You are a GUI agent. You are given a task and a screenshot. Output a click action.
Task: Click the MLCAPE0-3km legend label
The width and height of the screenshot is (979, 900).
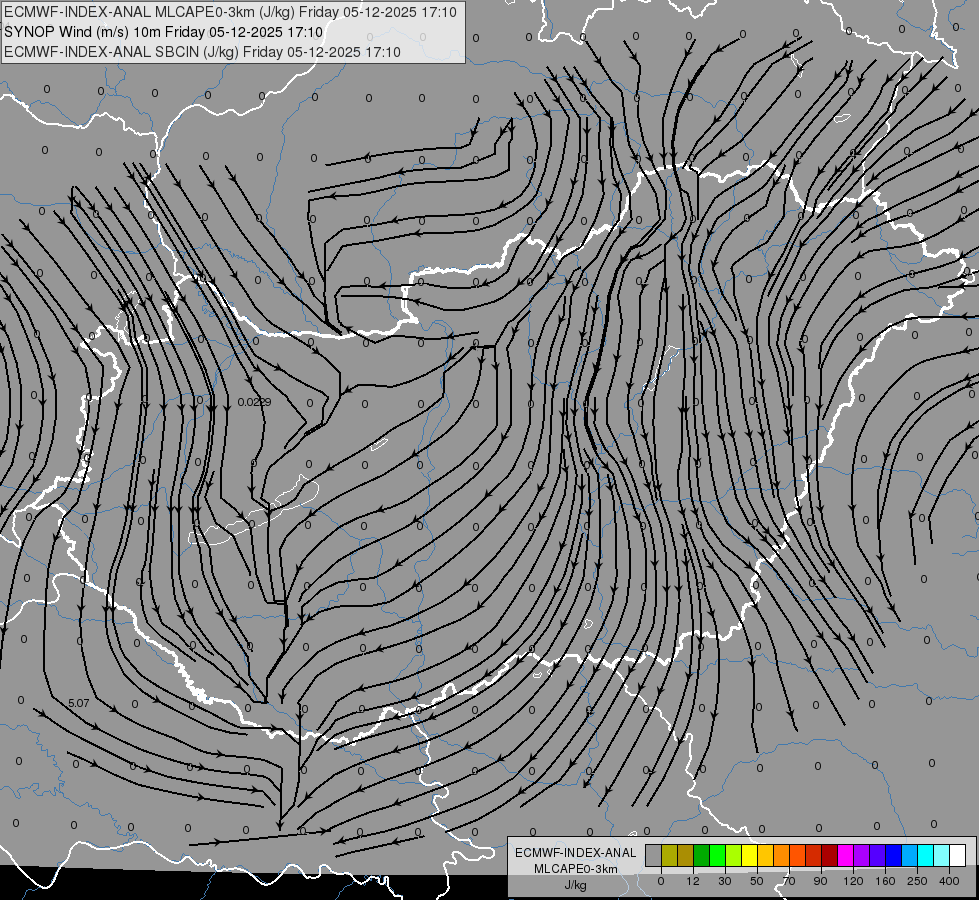click(576, 869)
